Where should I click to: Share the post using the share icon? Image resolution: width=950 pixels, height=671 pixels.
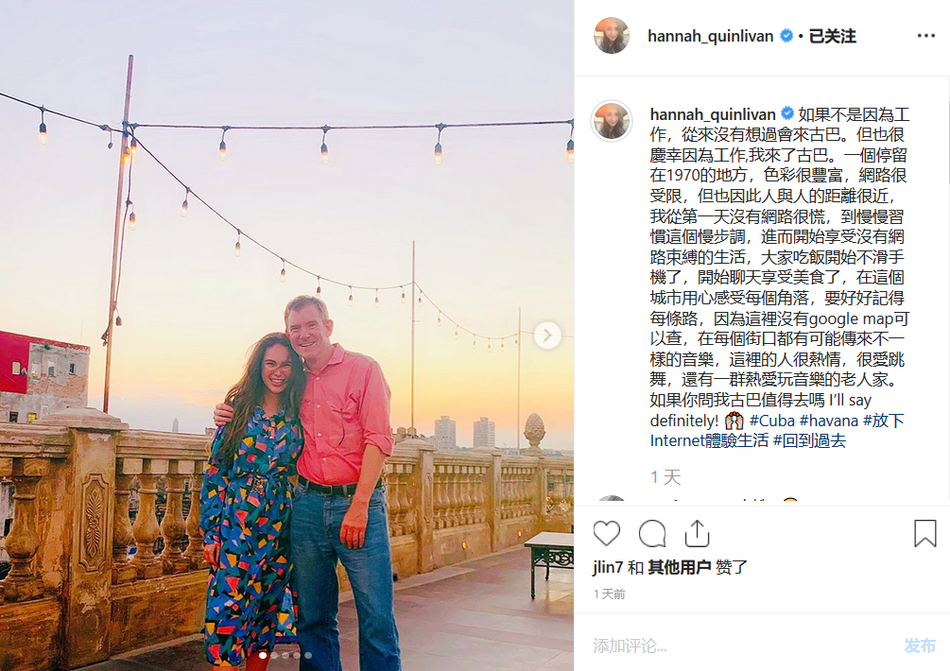pyautogui.click(x=697, y=533)
